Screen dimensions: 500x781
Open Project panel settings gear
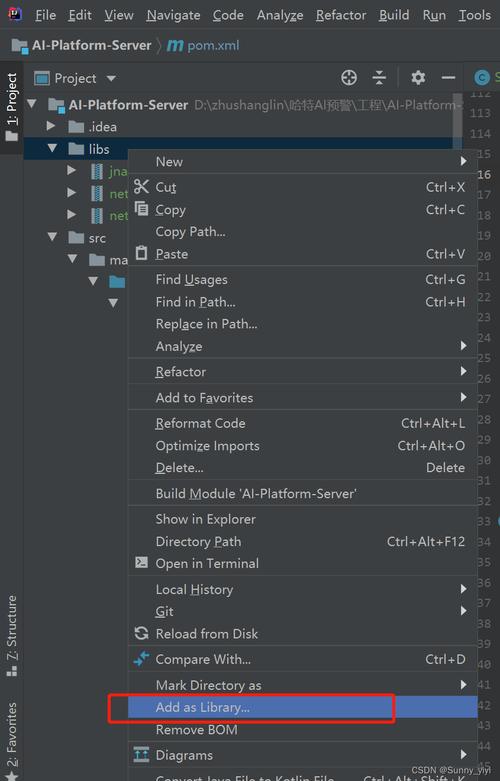(418, 78)
